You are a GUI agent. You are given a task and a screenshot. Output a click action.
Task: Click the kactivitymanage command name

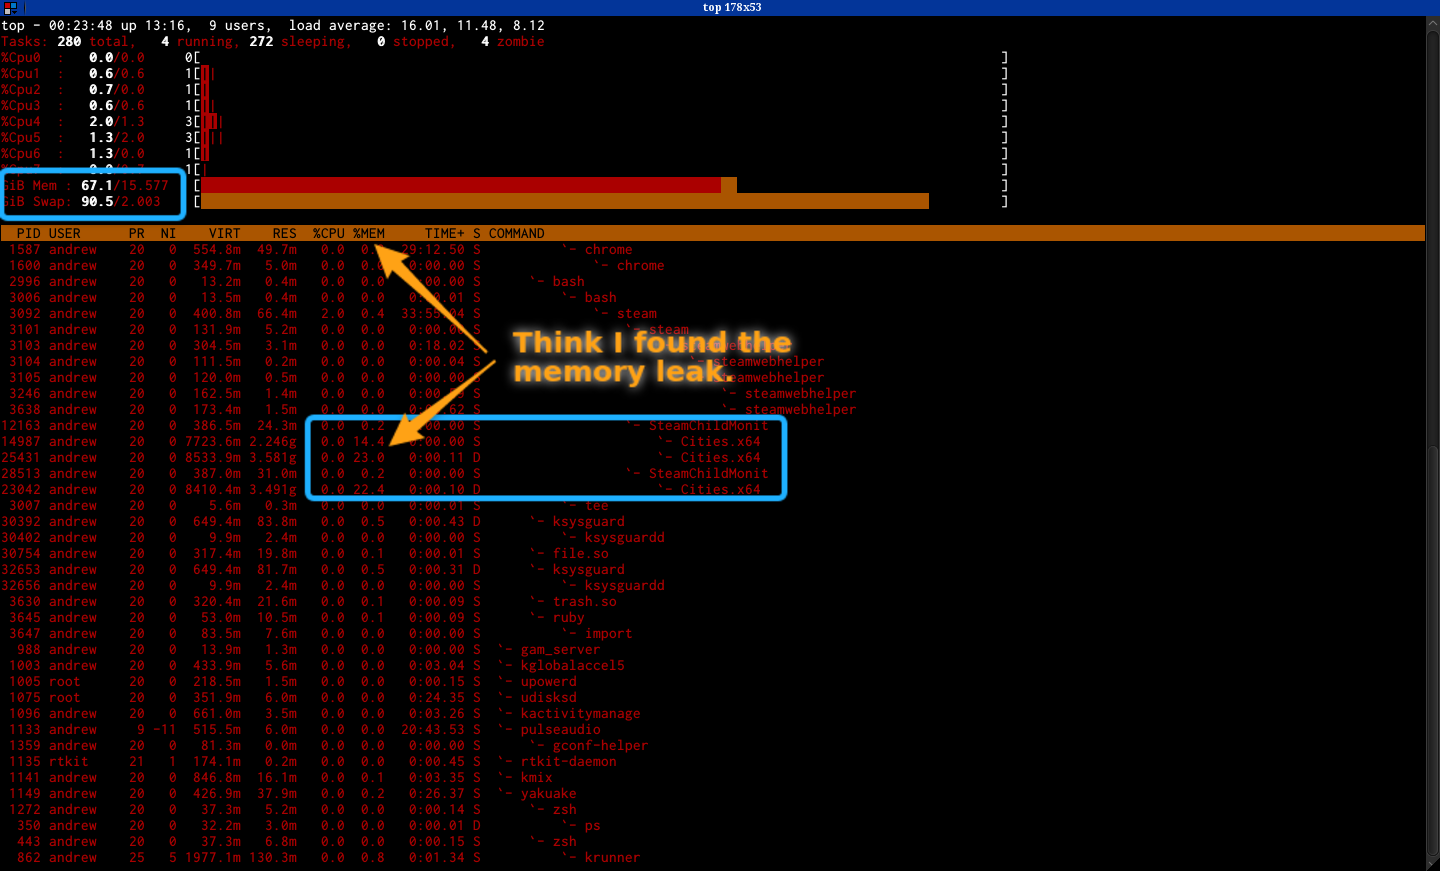tap(581, 713)
